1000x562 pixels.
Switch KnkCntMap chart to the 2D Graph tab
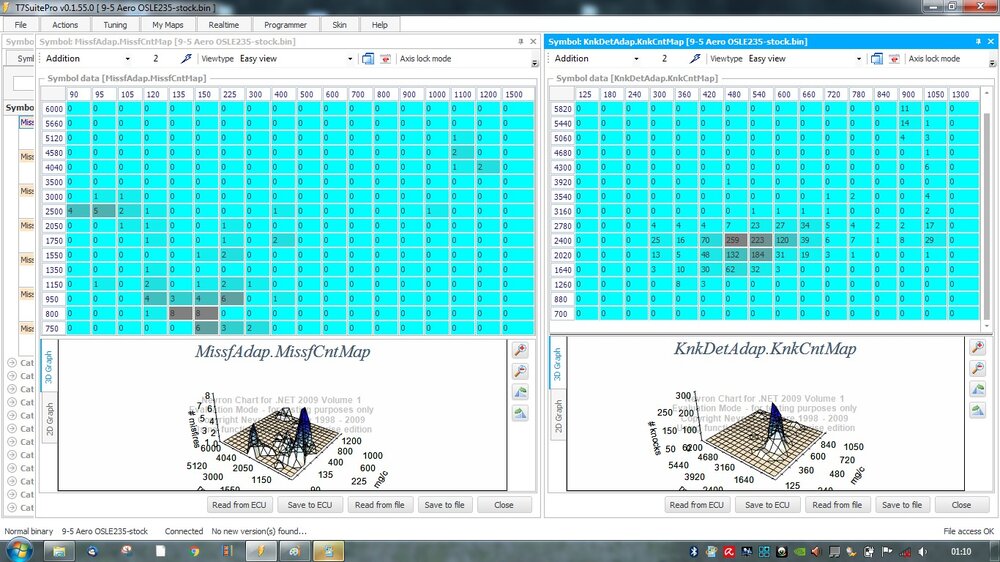(557, 416)
